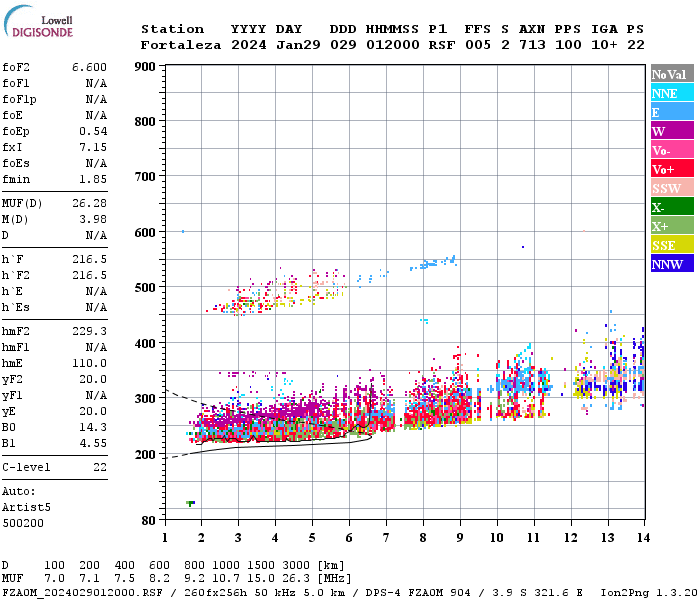Click the fxI value 7.15

tap(93, 147)
